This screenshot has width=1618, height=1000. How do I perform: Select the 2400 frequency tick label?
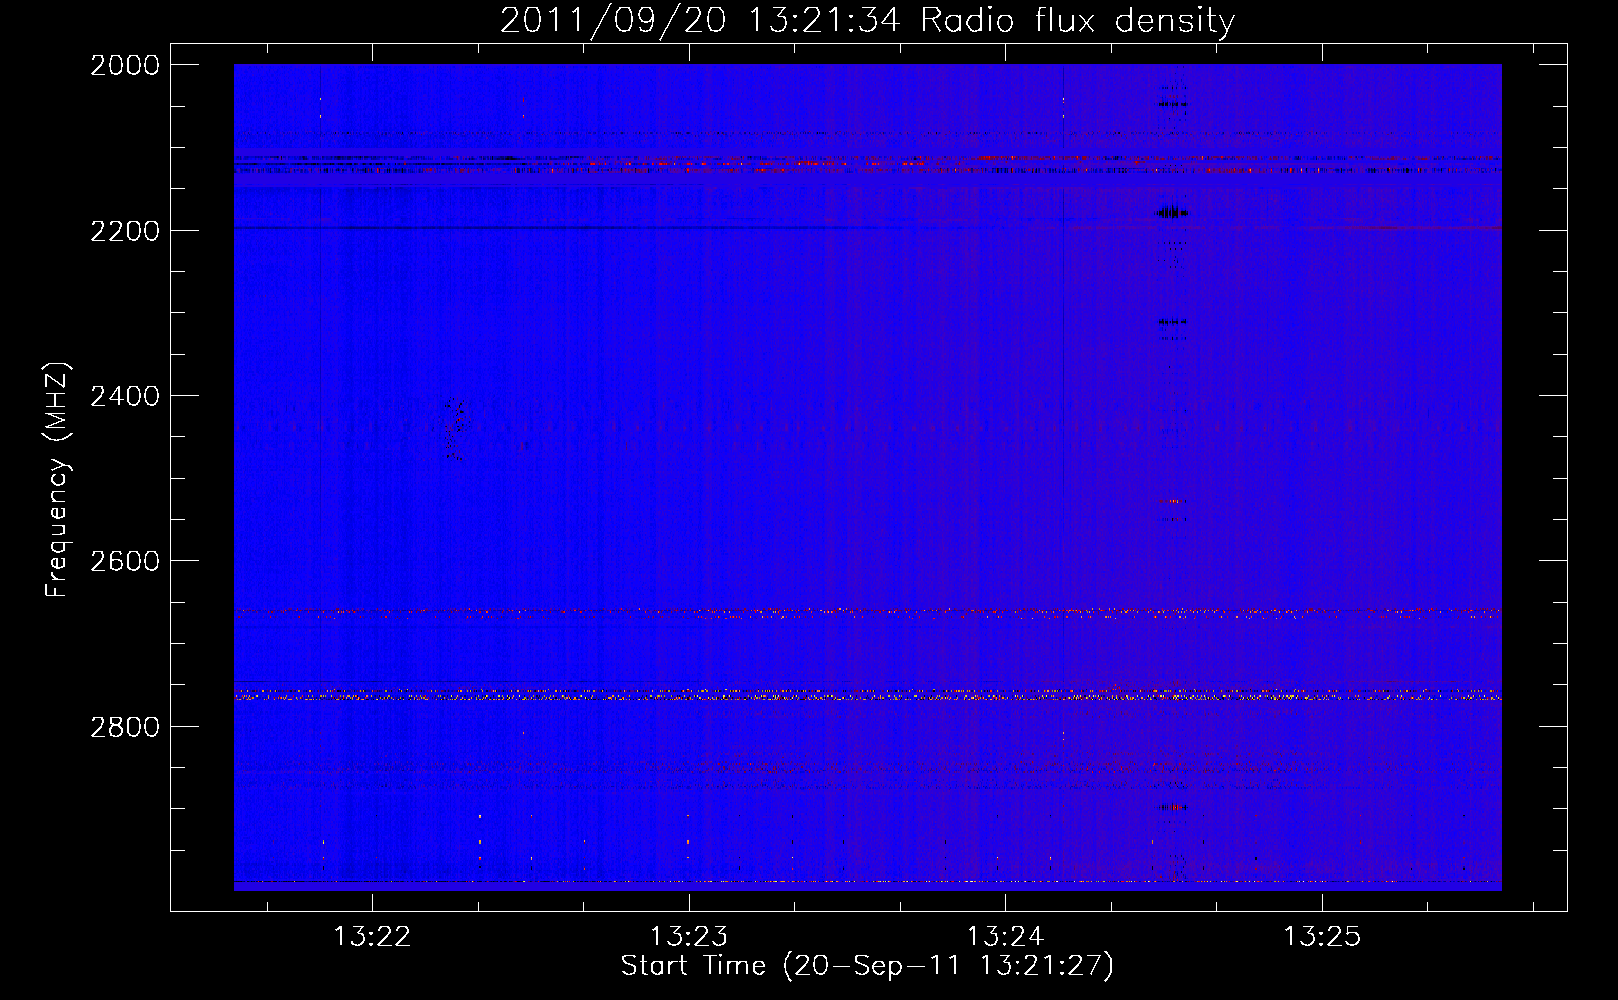tap(125, 396)
